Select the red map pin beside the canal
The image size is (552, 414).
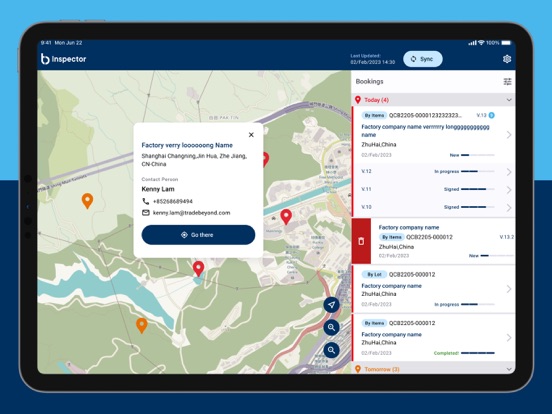286,216
